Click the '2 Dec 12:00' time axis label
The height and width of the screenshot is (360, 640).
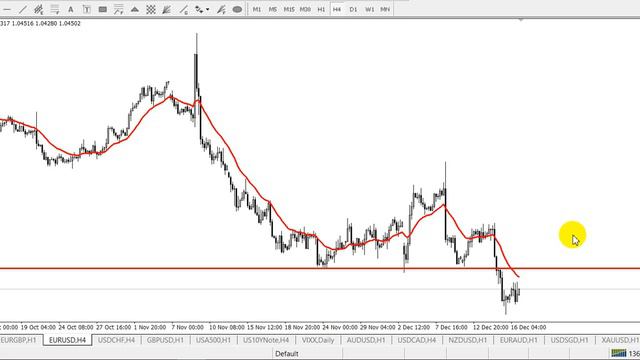414,327
